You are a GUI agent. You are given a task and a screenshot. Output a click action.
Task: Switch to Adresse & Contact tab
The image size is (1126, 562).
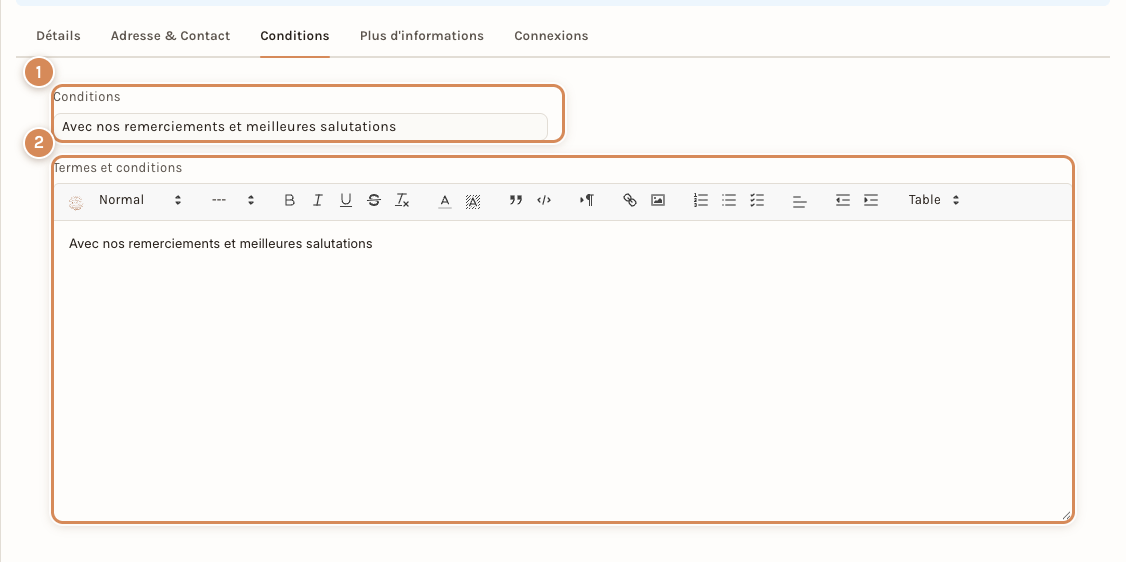click(x=170, y=36)
